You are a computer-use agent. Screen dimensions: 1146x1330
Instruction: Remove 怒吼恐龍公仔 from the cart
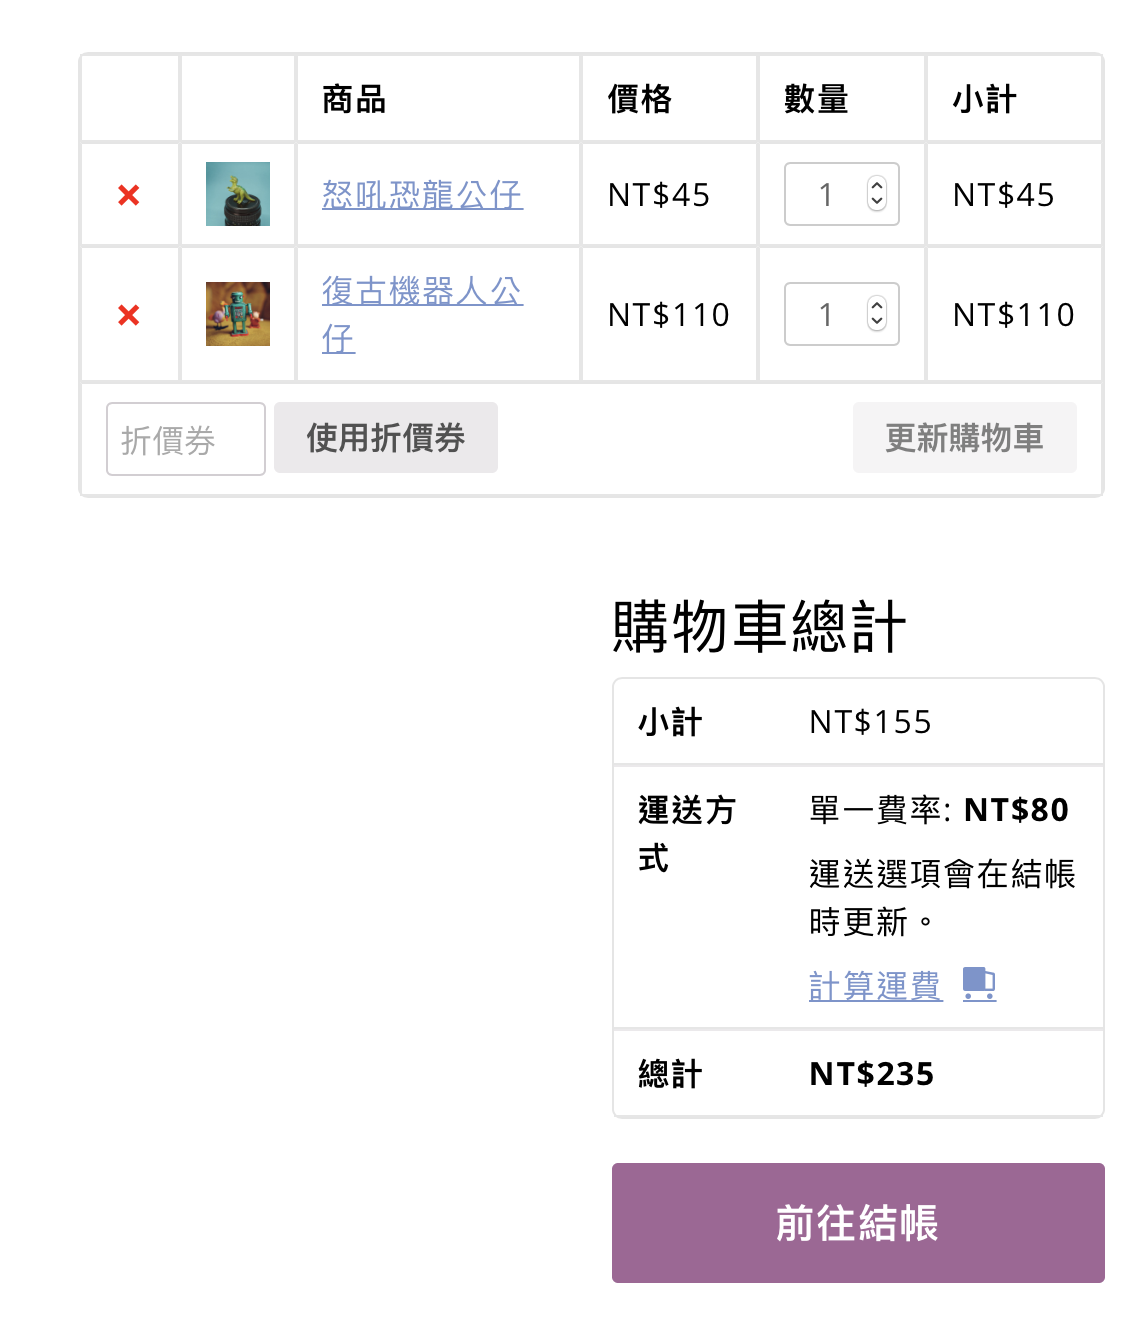[x=129, y=195]
